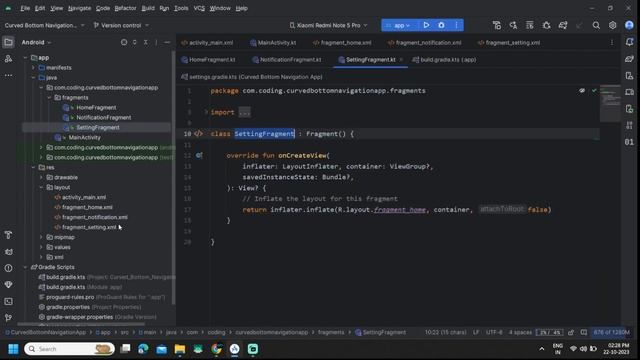Collapse the java folder
The width and height of the screenshot is (640, 360).
(x=33, y=78)
